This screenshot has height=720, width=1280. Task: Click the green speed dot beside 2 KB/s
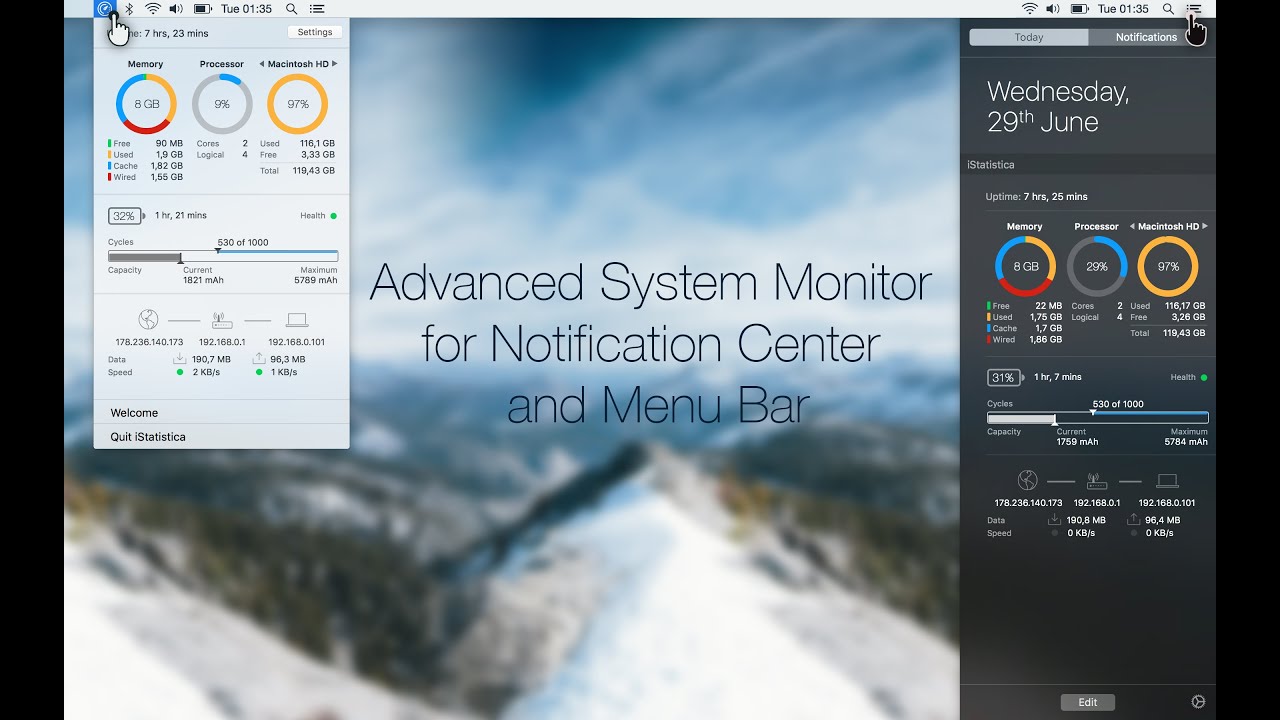click(x=180, y=372)
